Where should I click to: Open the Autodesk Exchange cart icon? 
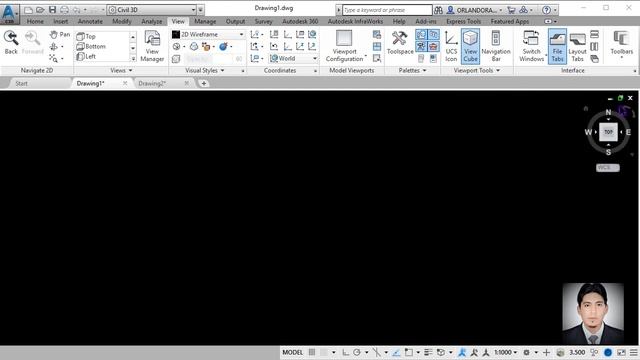pyautogui.click(x=511, y=10)
